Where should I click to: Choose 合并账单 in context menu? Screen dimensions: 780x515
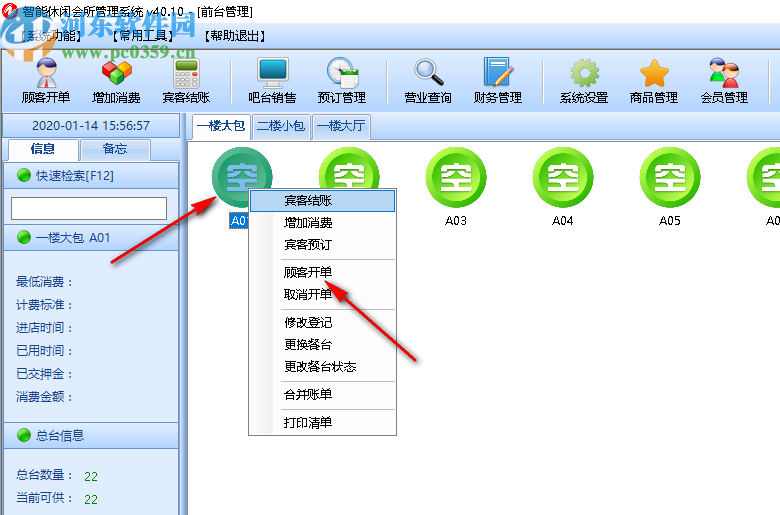tap(322, 395)
